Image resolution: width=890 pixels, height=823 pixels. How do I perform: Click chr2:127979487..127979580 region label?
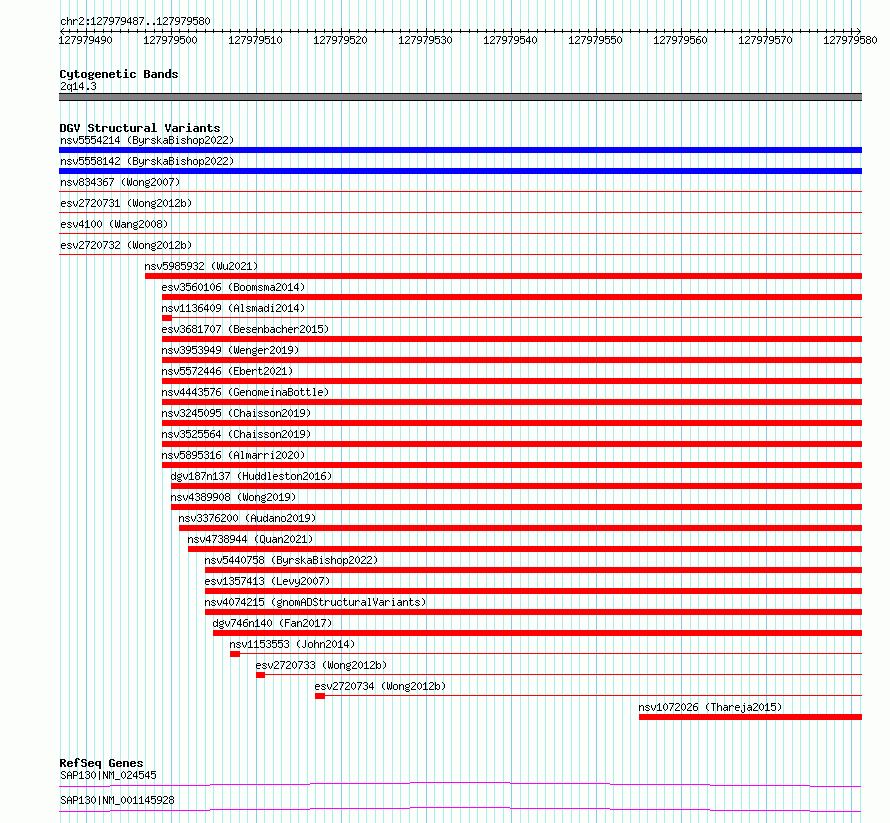point(135,21)
